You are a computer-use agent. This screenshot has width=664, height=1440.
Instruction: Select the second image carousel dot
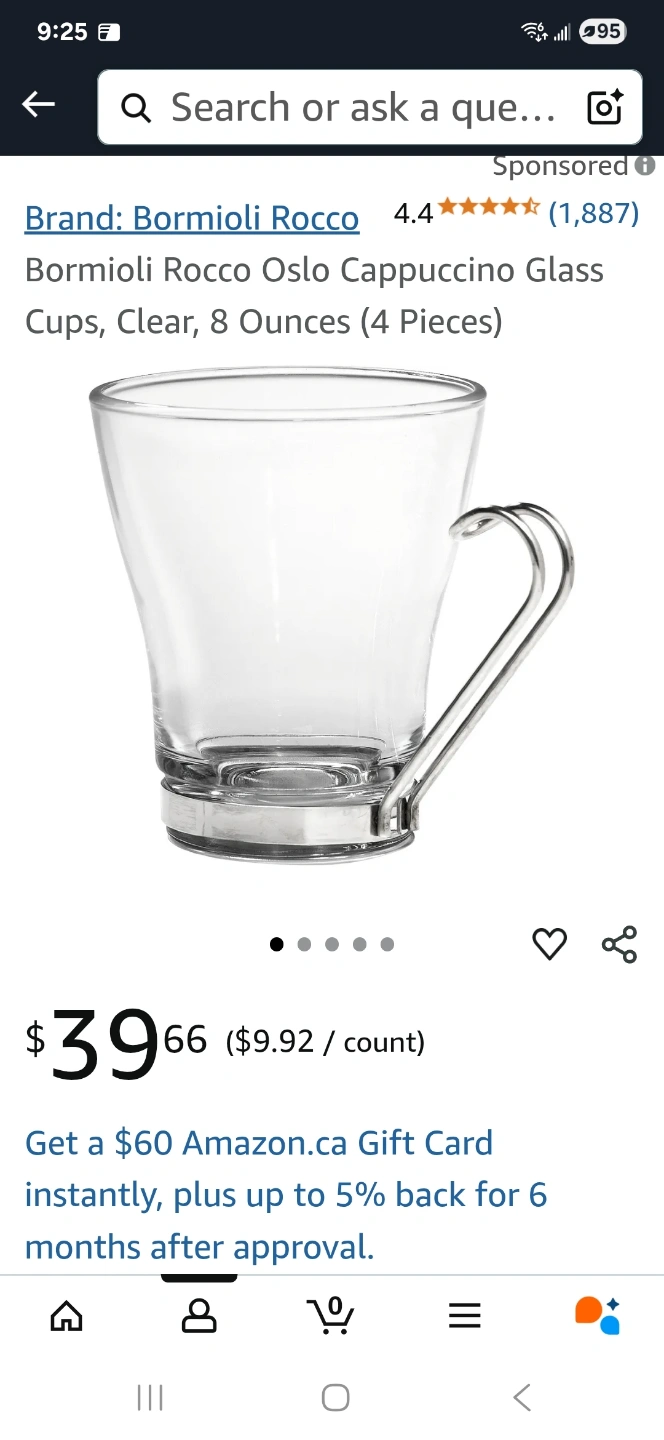(x=305, y=944)
